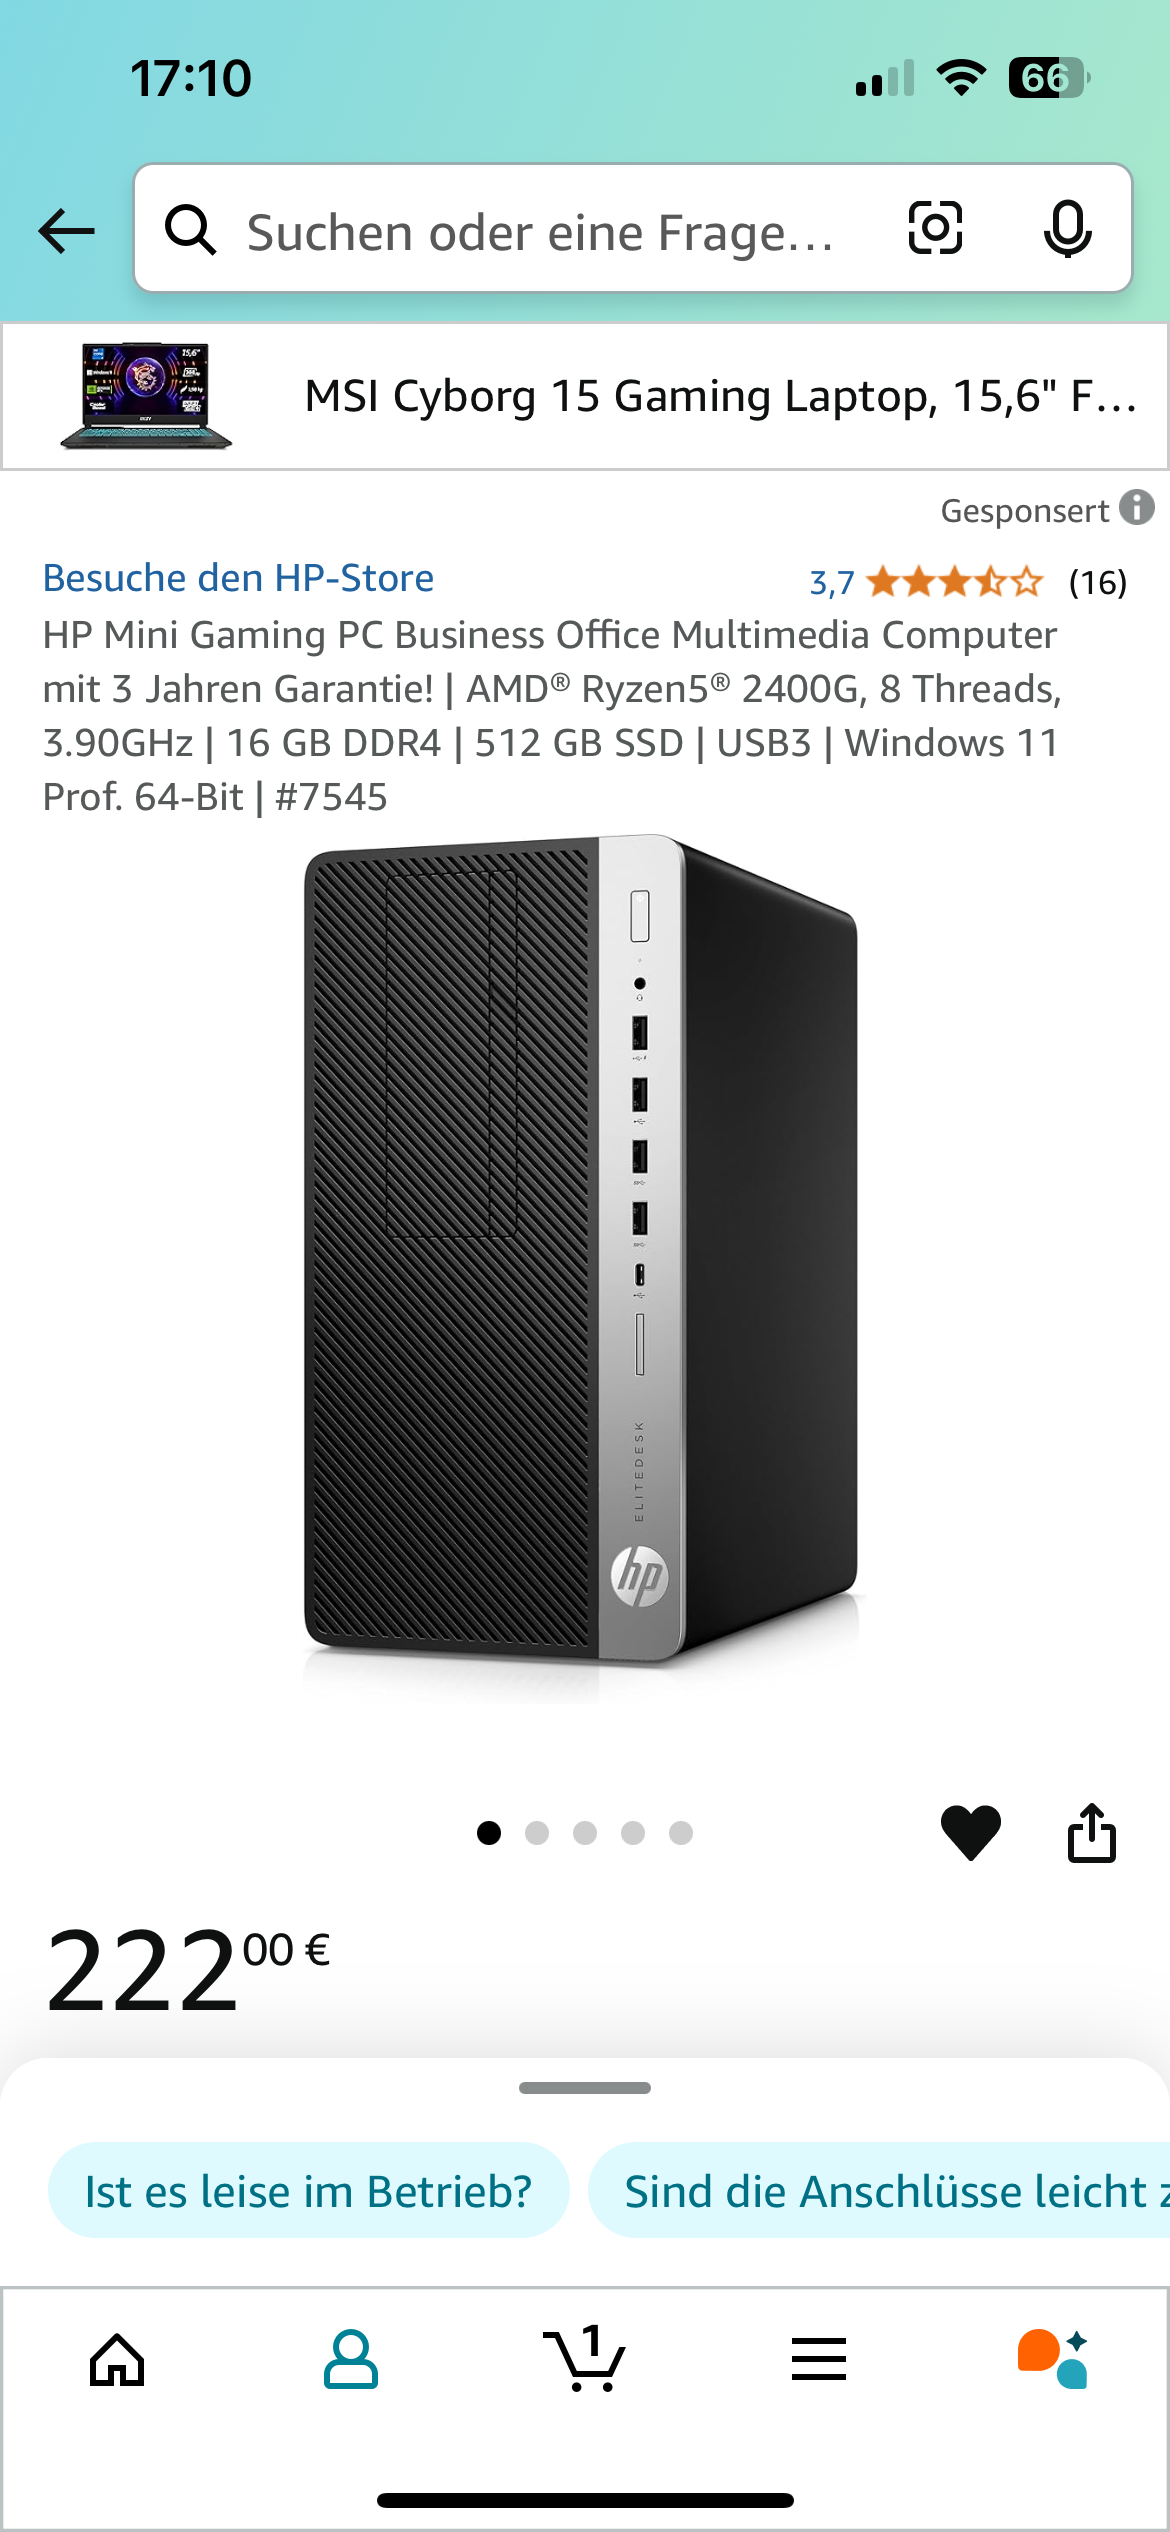Visit 'Besuche den HP-Store' link
The width and height of the screenshot is (1170, 2532).
pos(238,578)
